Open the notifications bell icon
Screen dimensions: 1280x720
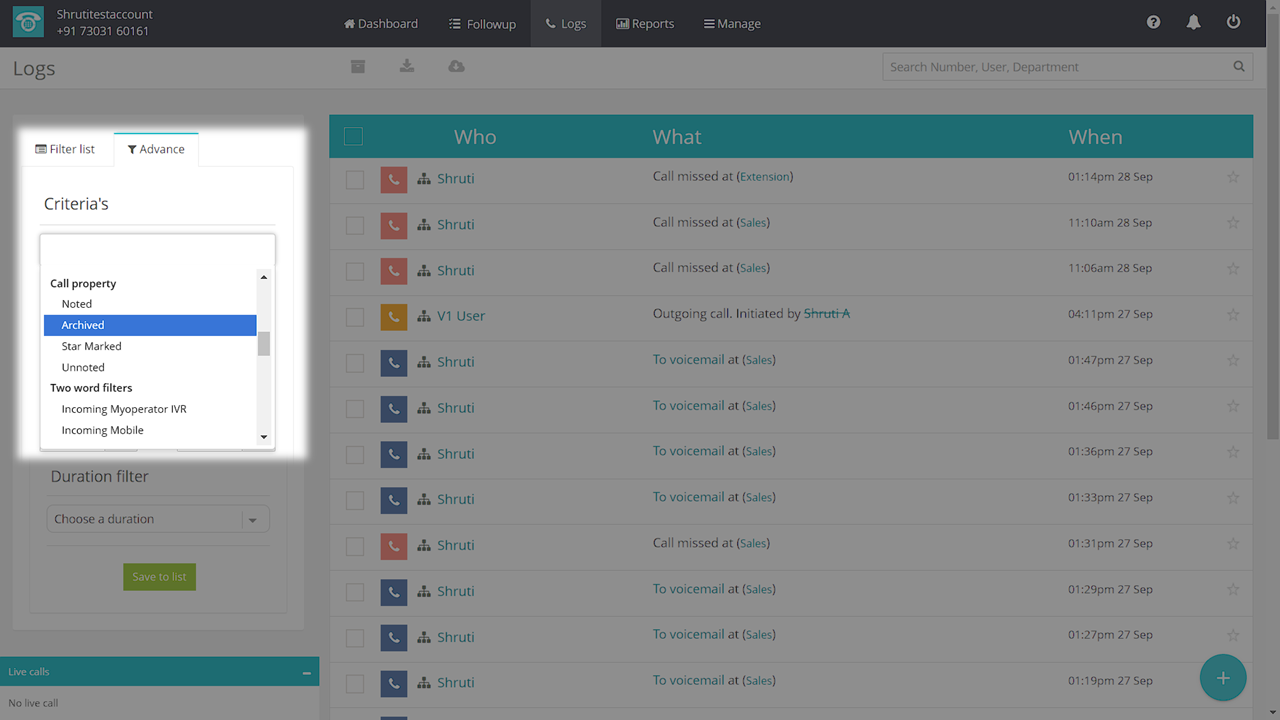[1193, 22]
